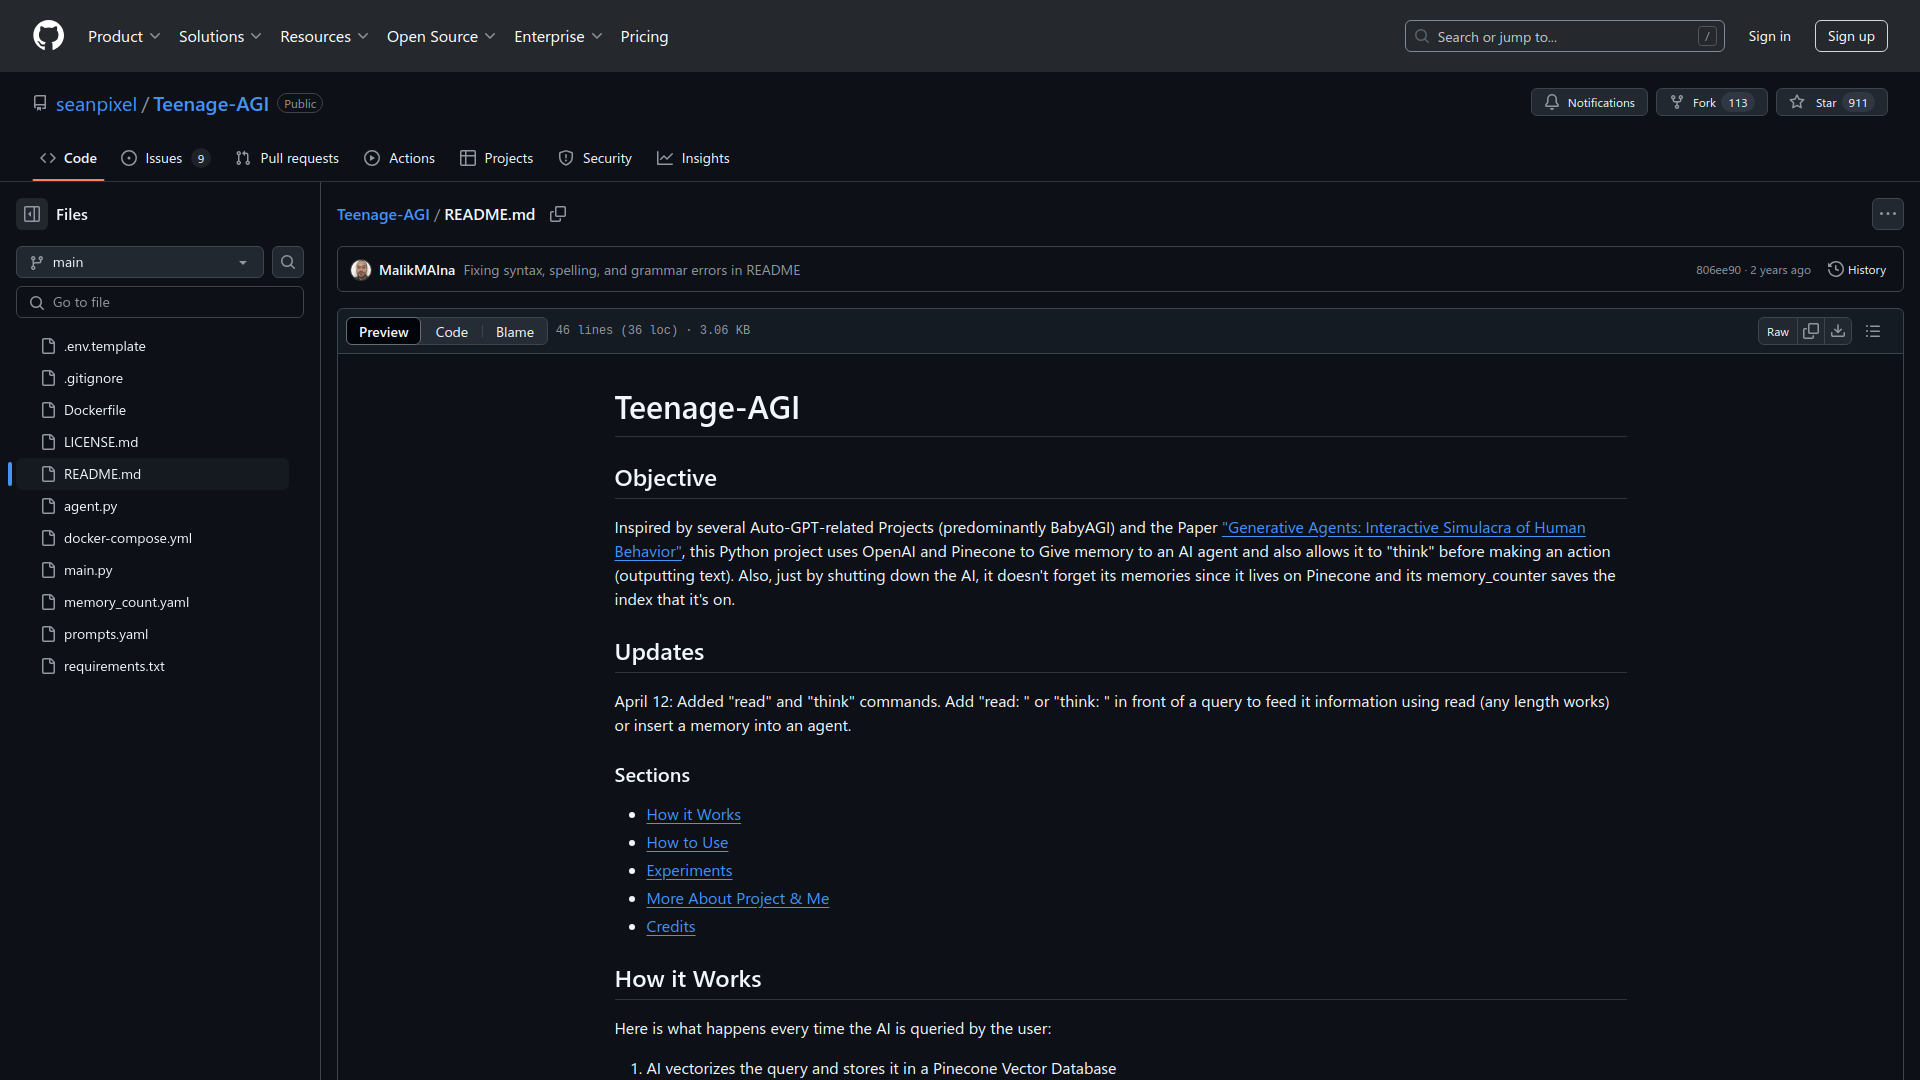The width and height of the screenshot is (1920, 1080).
Task: Open the Projects tab
Action: [x=496, y=158]
